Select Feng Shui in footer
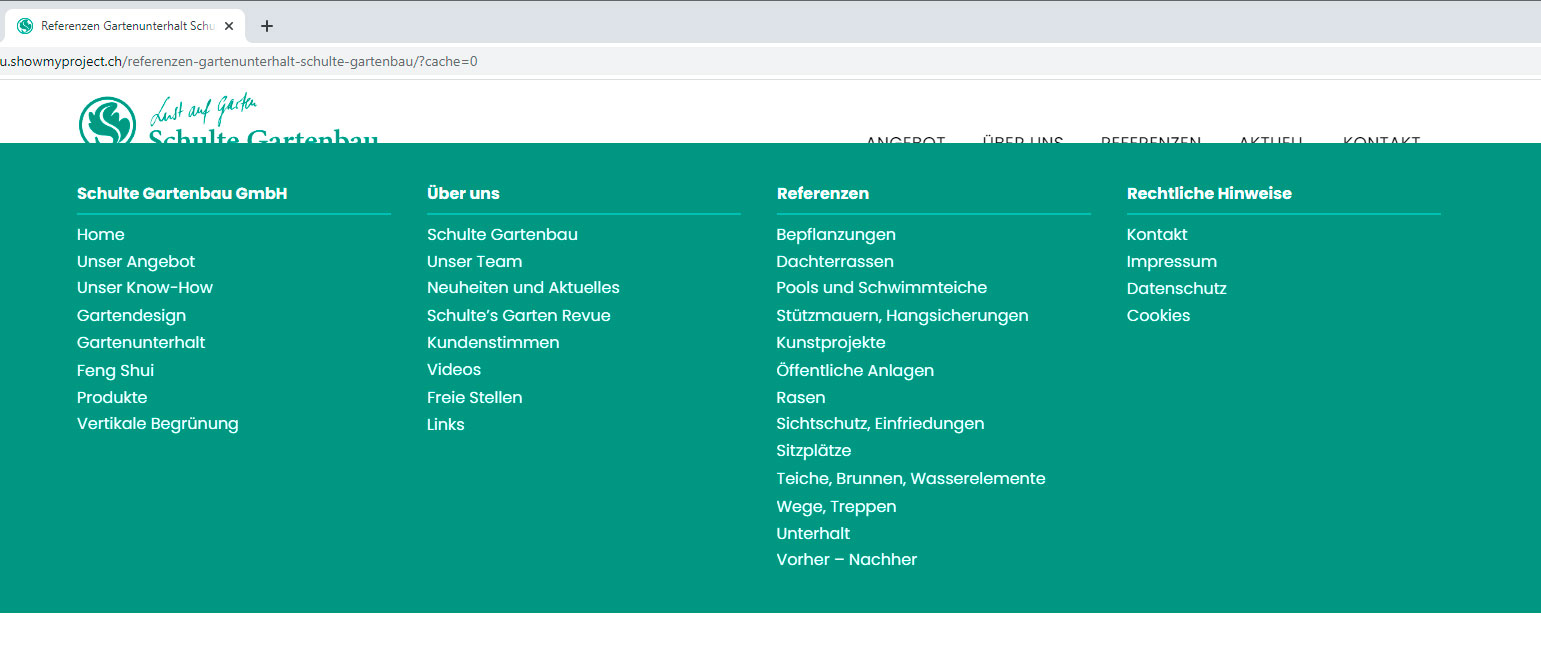Image resolution: width=1541 pixels, height=661 pixels. click(x=115, y=371)
